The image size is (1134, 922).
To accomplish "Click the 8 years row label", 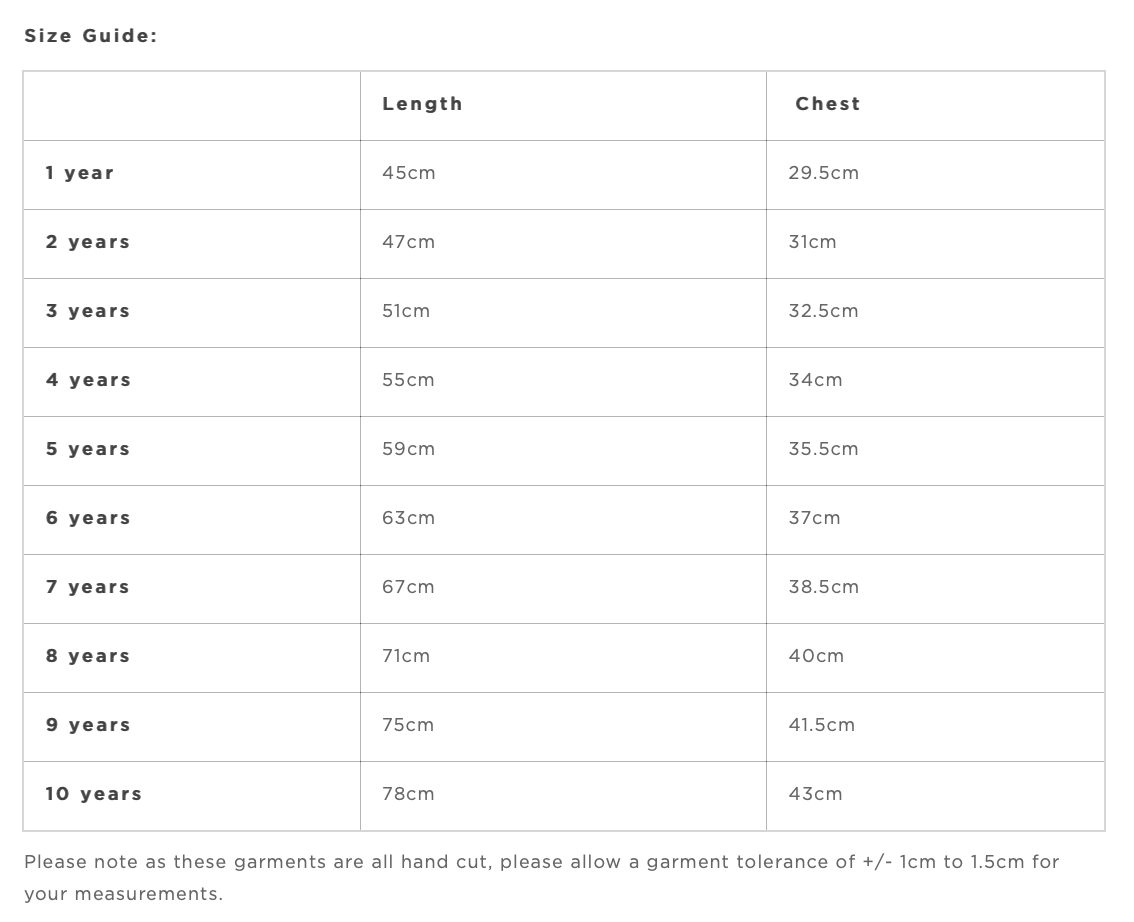I will coord(88,656).
